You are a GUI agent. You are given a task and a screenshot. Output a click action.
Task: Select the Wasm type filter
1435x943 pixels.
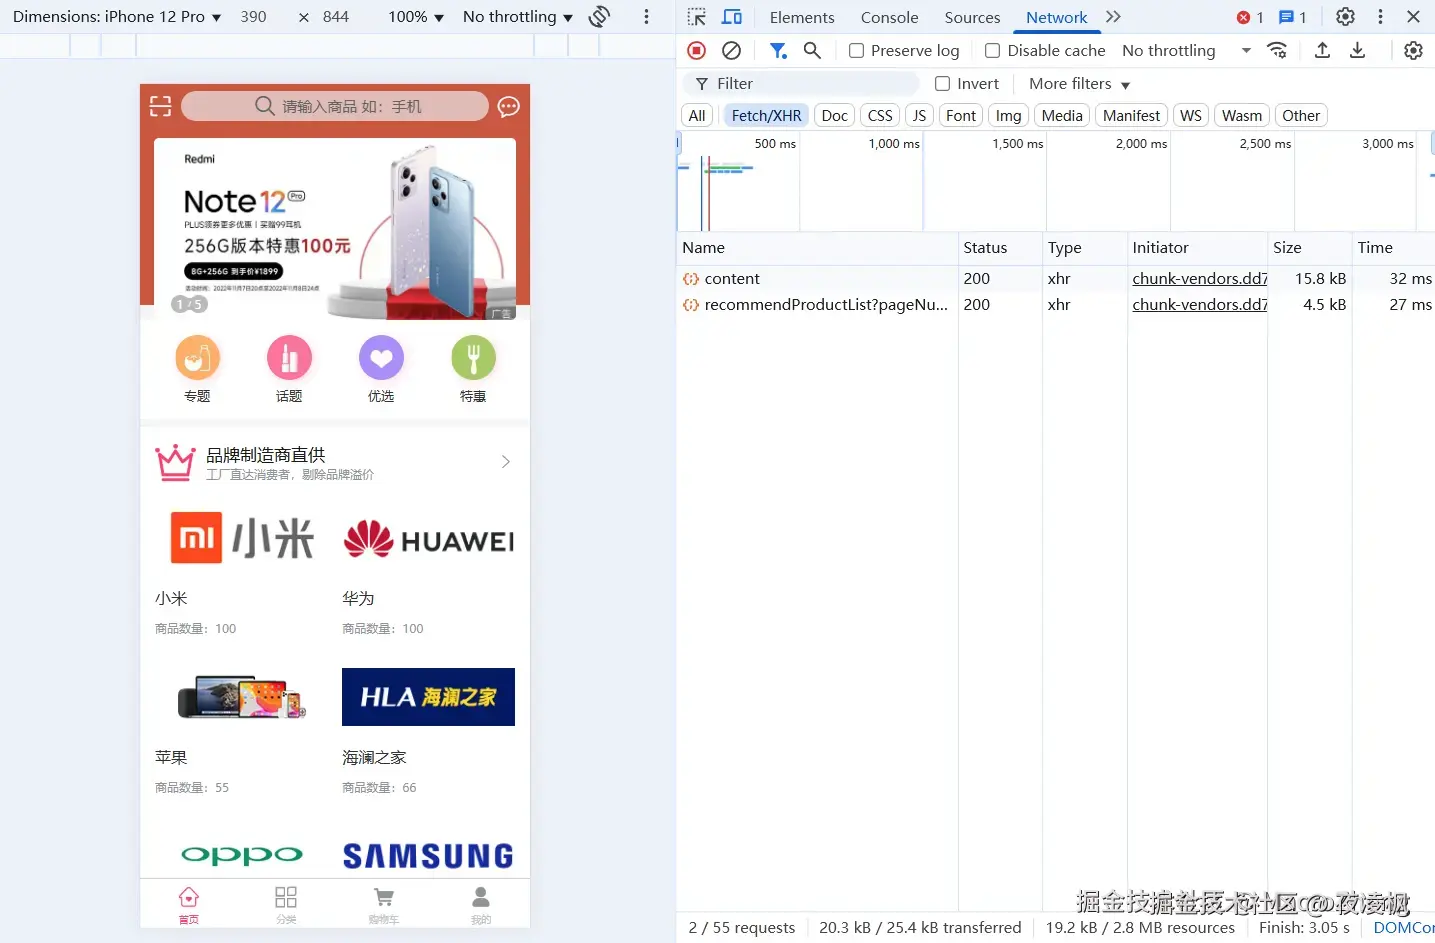tap(1242, 116)
